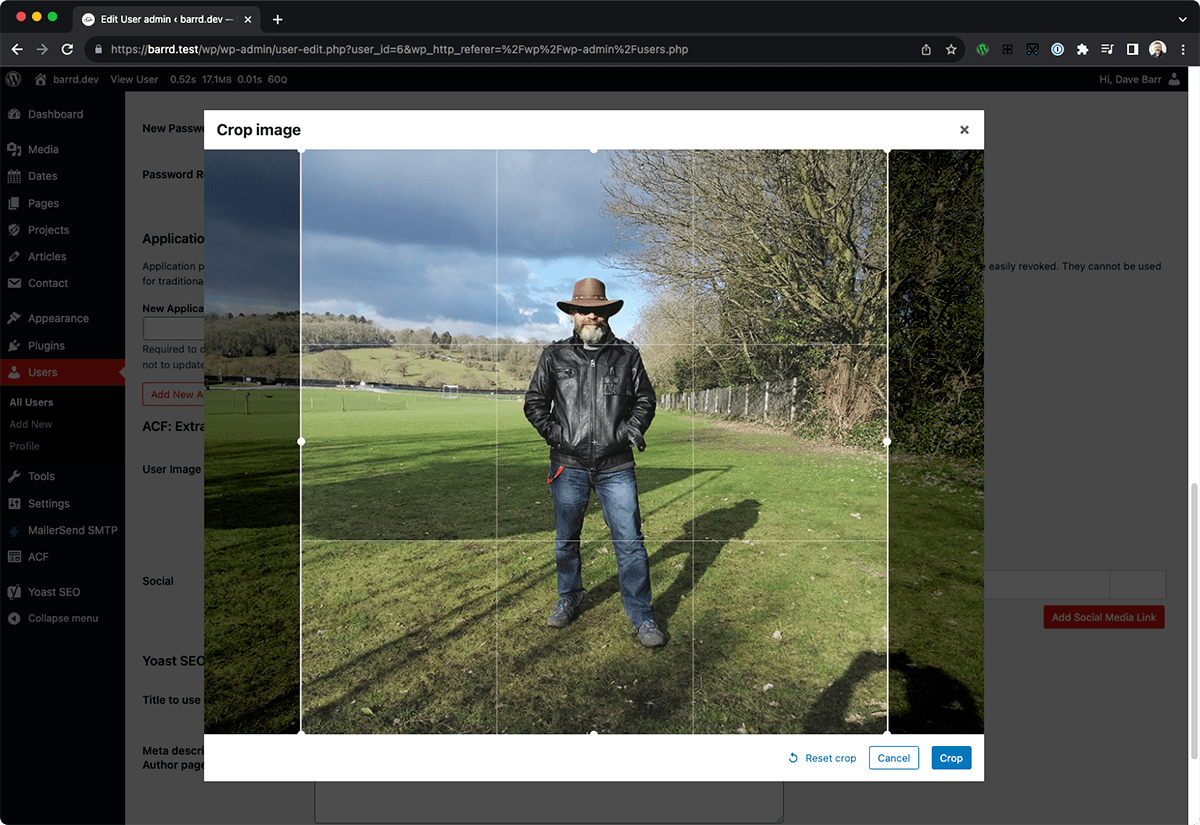This screenshot has width=1200, height=825.
Task: Open the Tools section in the sidebar
Action: pyautogui.click(x=40, y=476)
